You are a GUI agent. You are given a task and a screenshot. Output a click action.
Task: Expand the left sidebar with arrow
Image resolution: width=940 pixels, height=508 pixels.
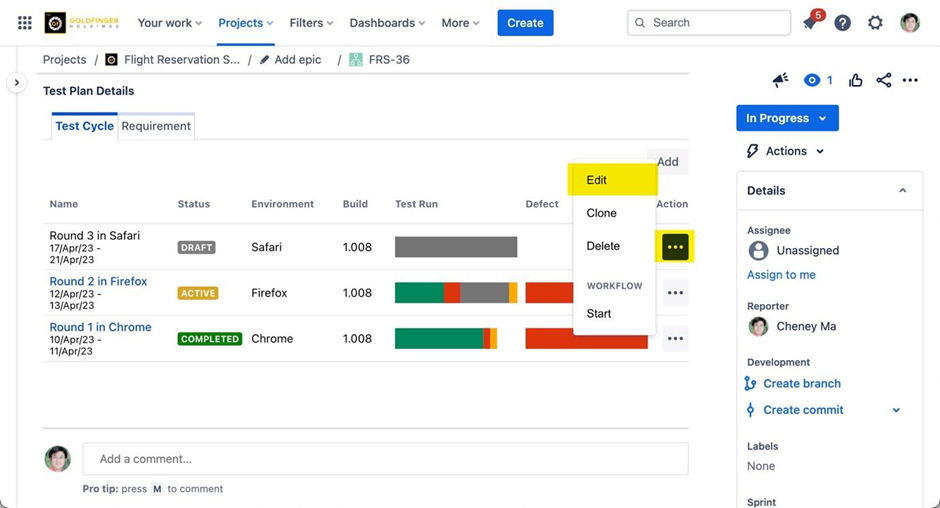16,83
